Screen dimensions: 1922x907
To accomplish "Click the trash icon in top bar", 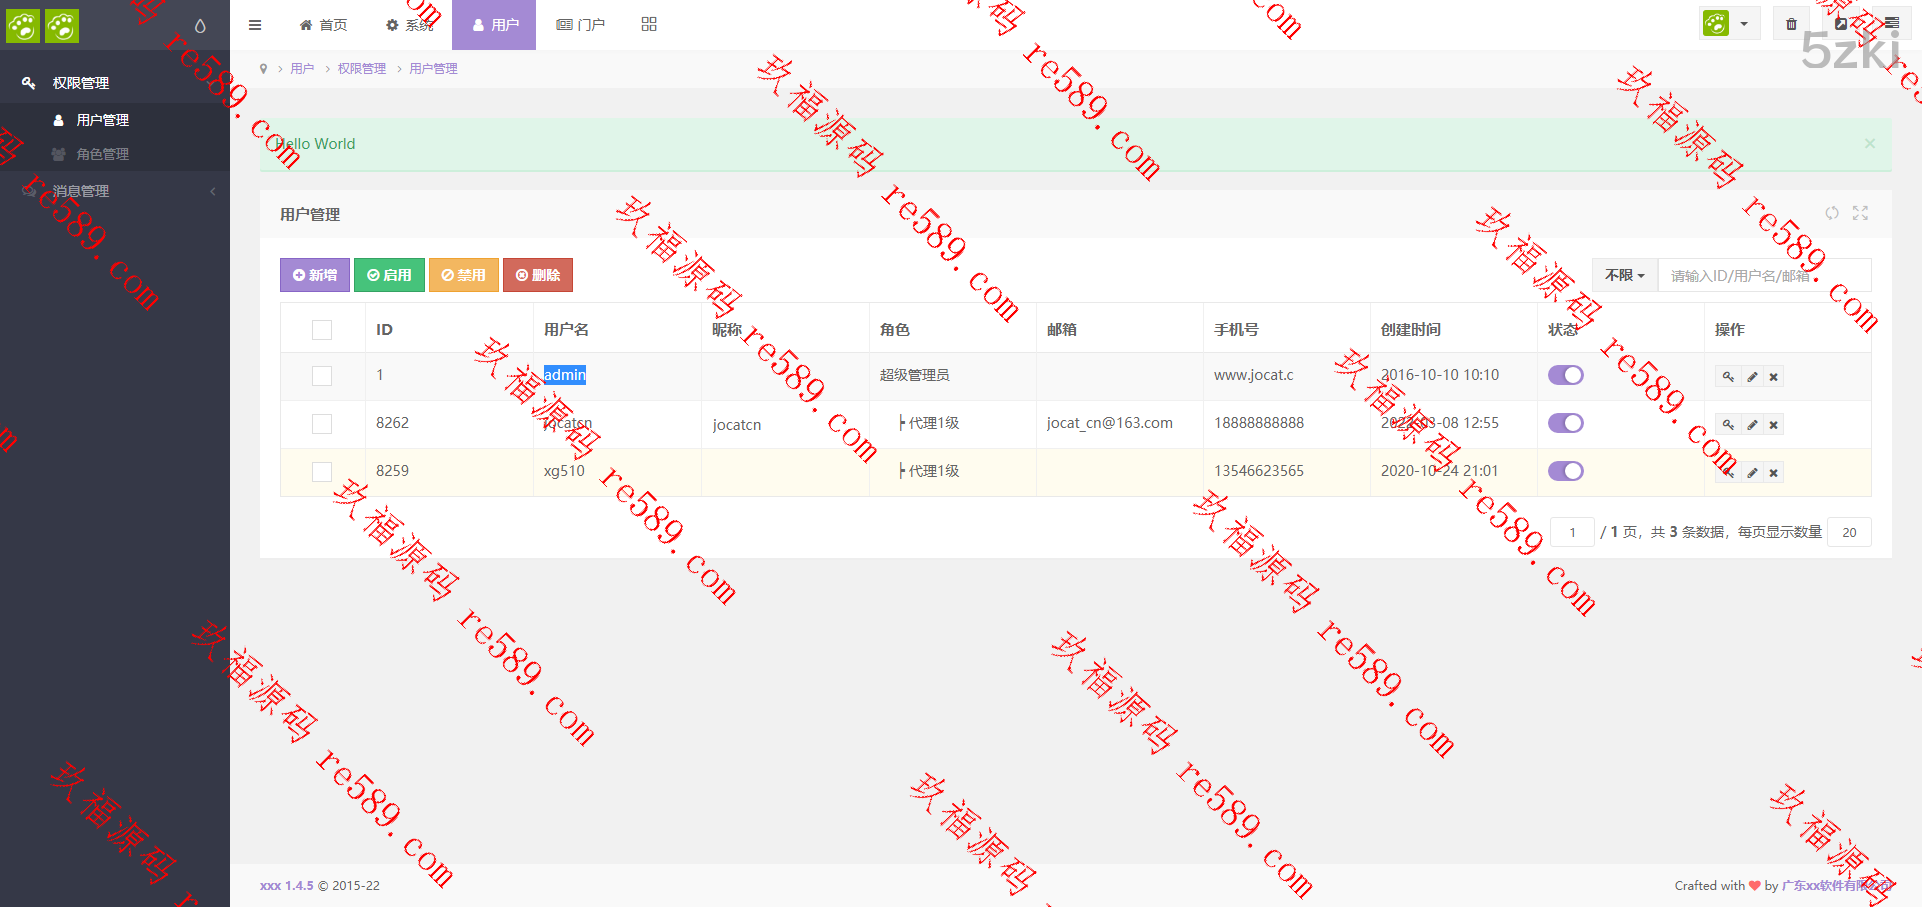I will 1791,24.
